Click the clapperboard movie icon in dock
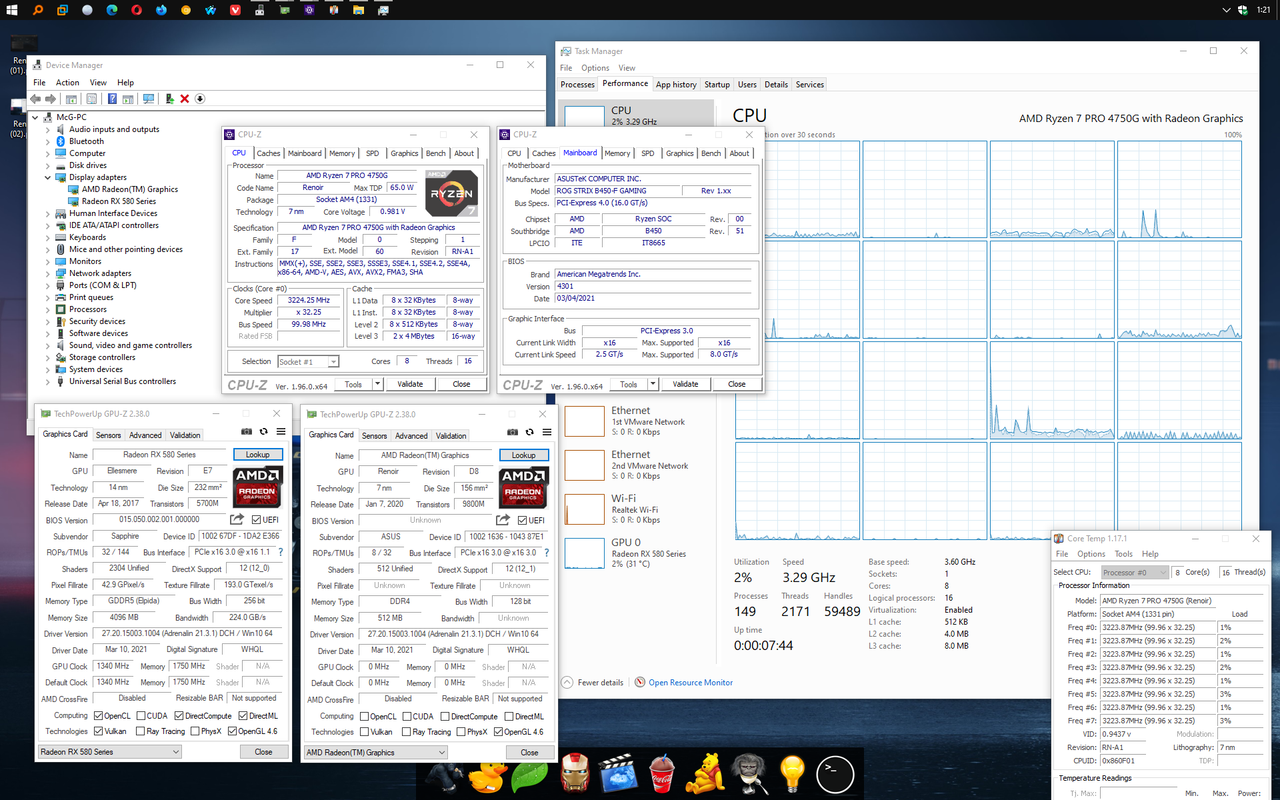 (x=618, y=775)
